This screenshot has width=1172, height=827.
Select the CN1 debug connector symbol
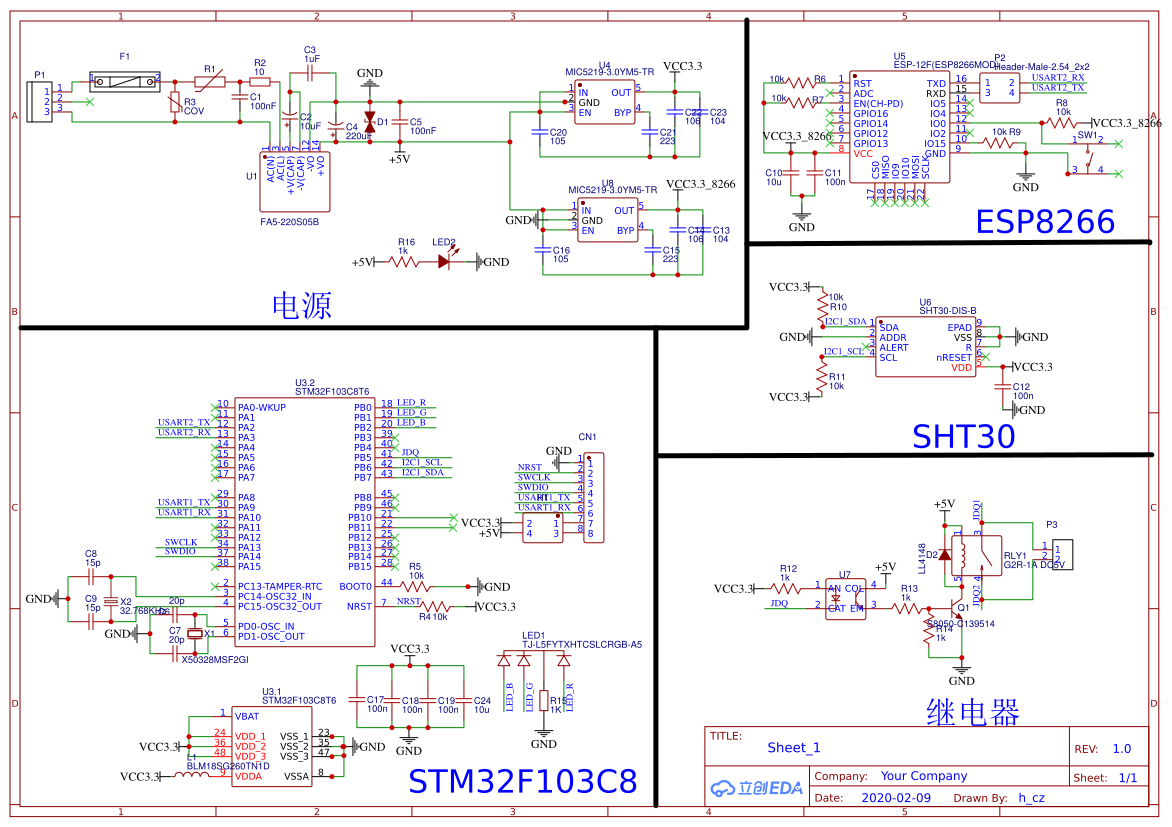(593, 497)
